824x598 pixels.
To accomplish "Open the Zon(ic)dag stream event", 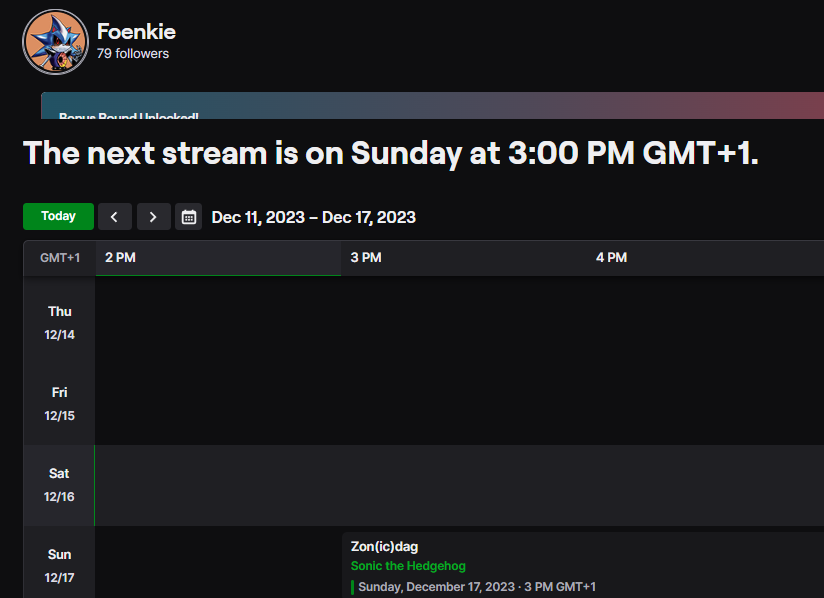I will point(385,547).
